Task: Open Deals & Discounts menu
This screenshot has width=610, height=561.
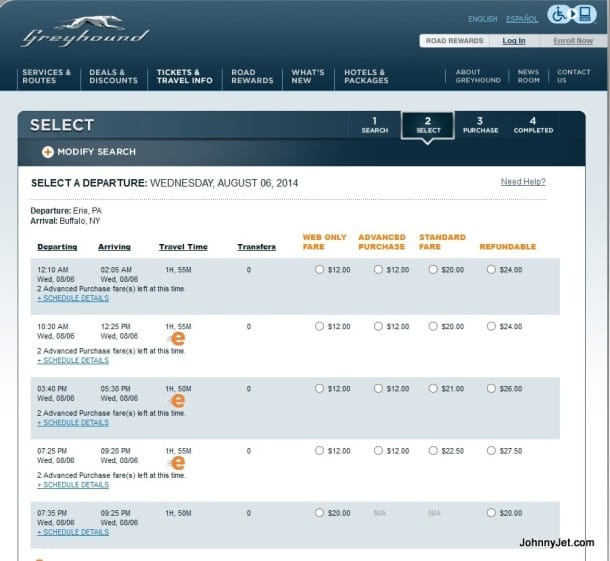Action: click(x=113, y=76)
